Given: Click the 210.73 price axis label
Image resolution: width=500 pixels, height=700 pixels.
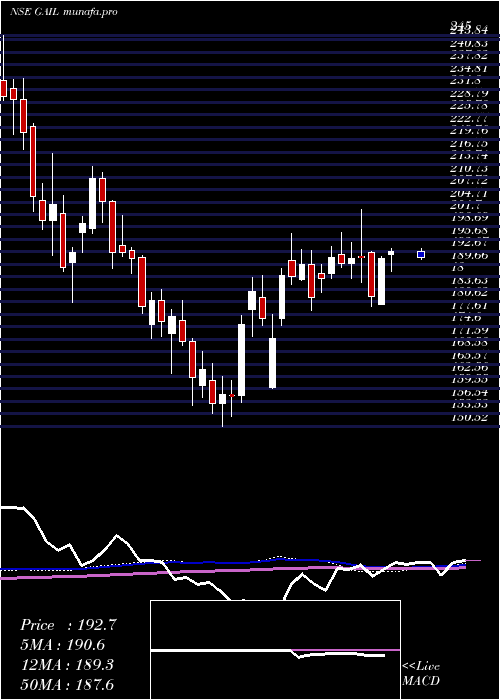Looking at the screenshot, I should coord(469,169).
